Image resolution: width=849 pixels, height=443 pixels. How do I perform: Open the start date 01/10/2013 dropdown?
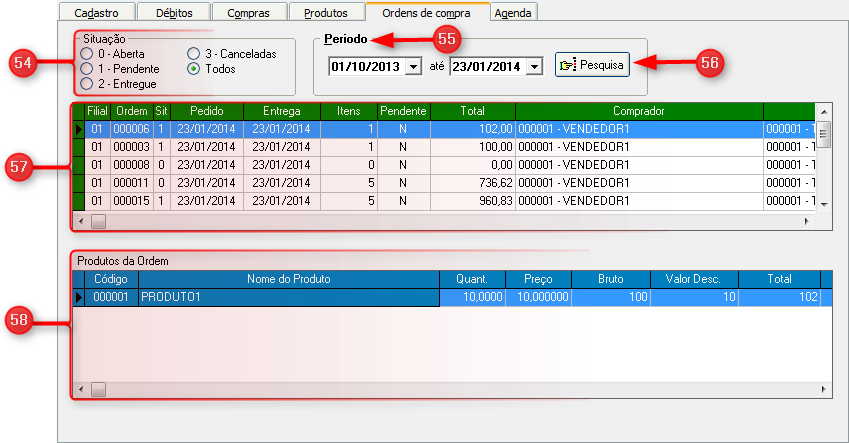(414, 67)
